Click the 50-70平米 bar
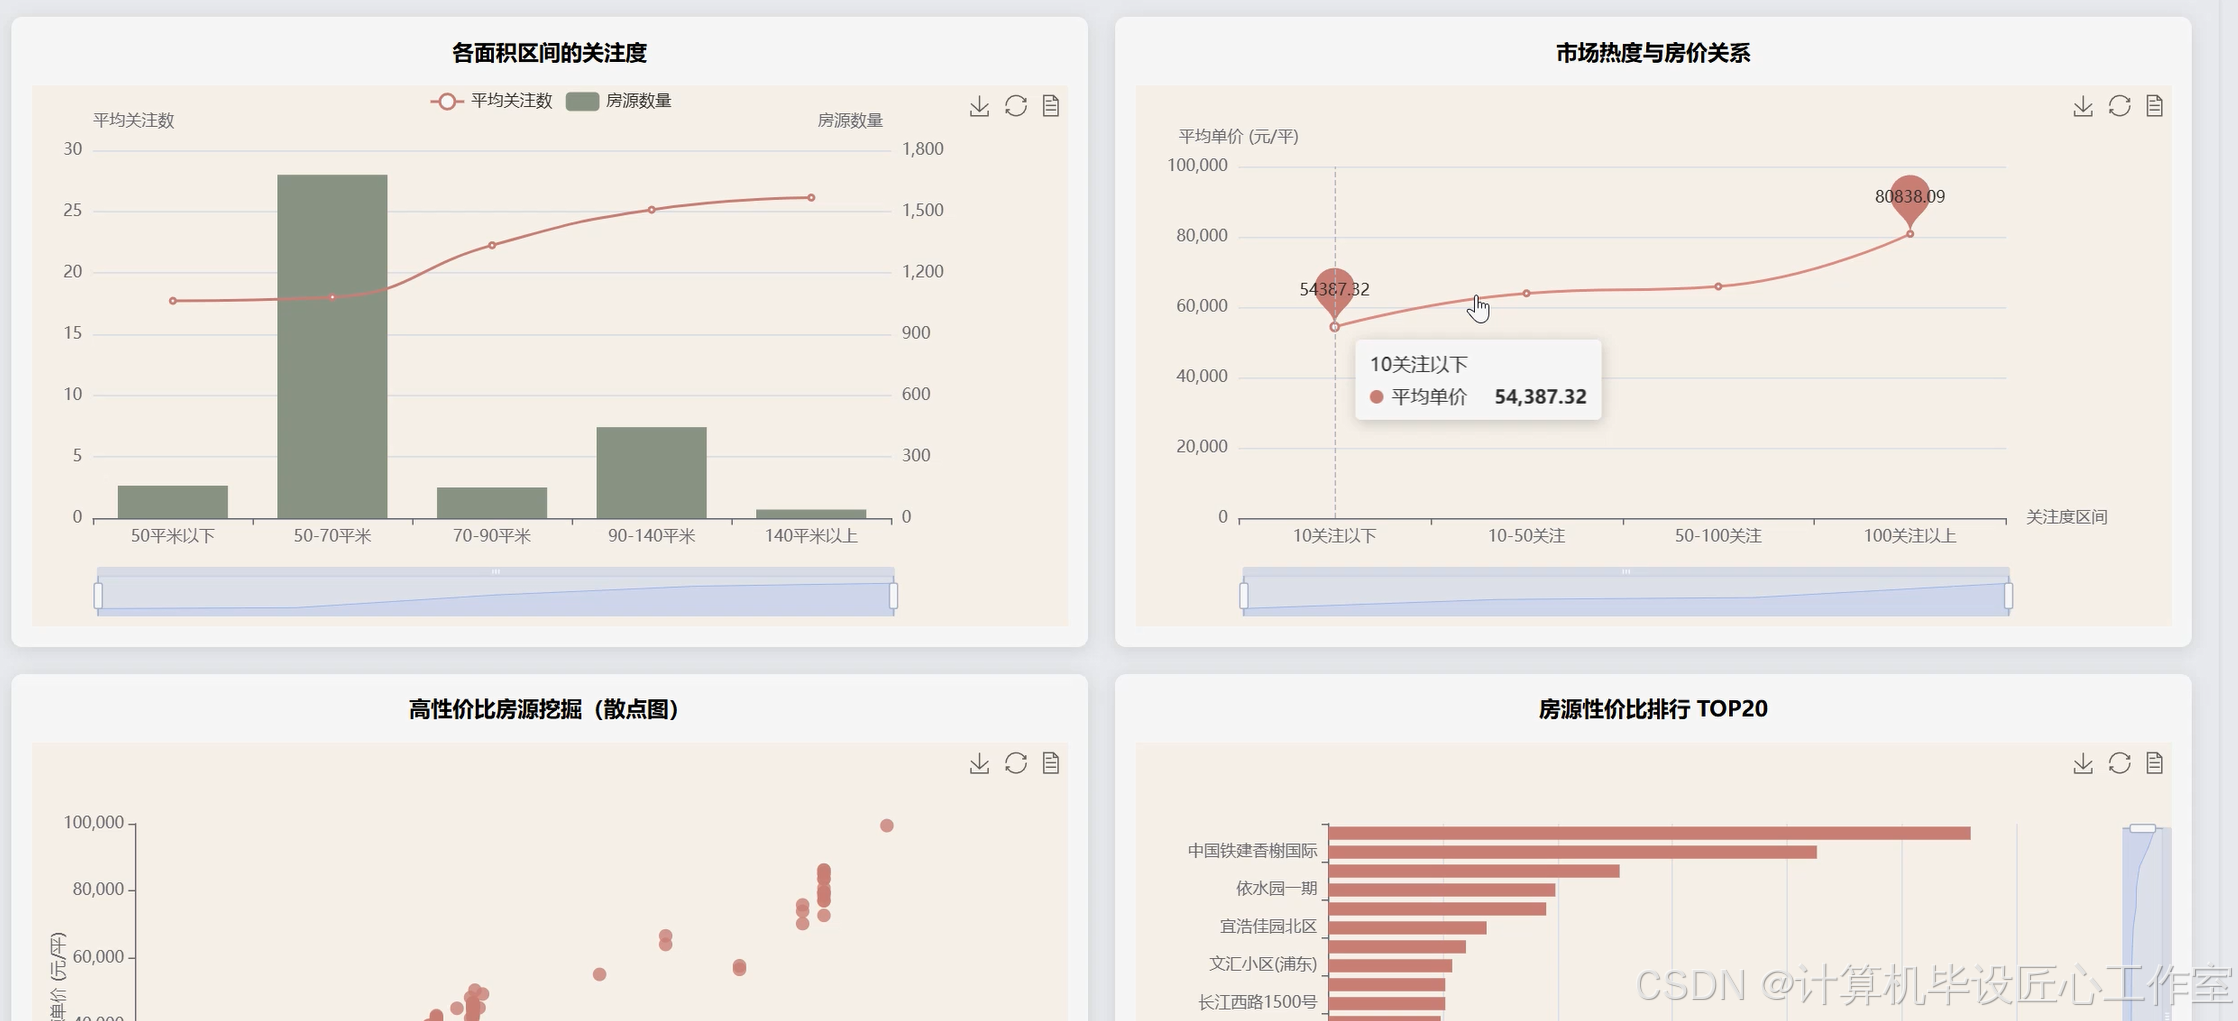This screenshot has width=2238, height=1021. click(x=332, y=346)
